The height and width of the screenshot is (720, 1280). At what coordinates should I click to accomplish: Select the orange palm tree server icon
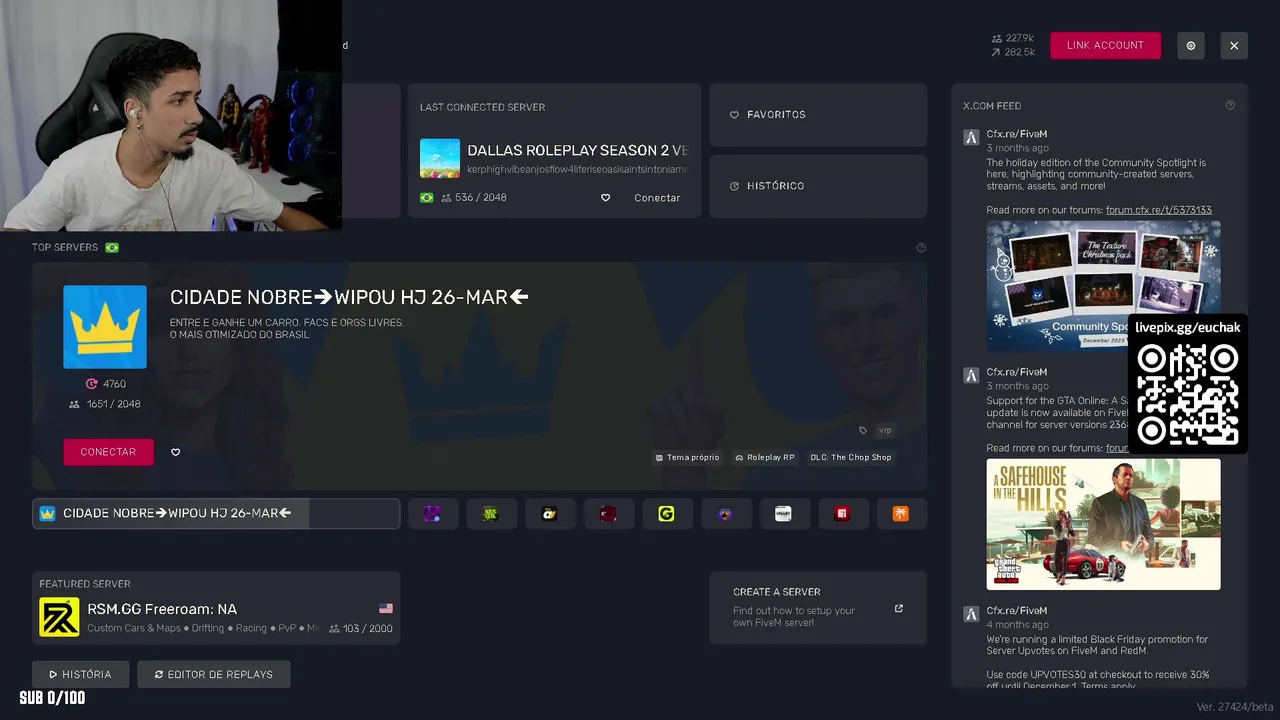click(x=901, y=513)
